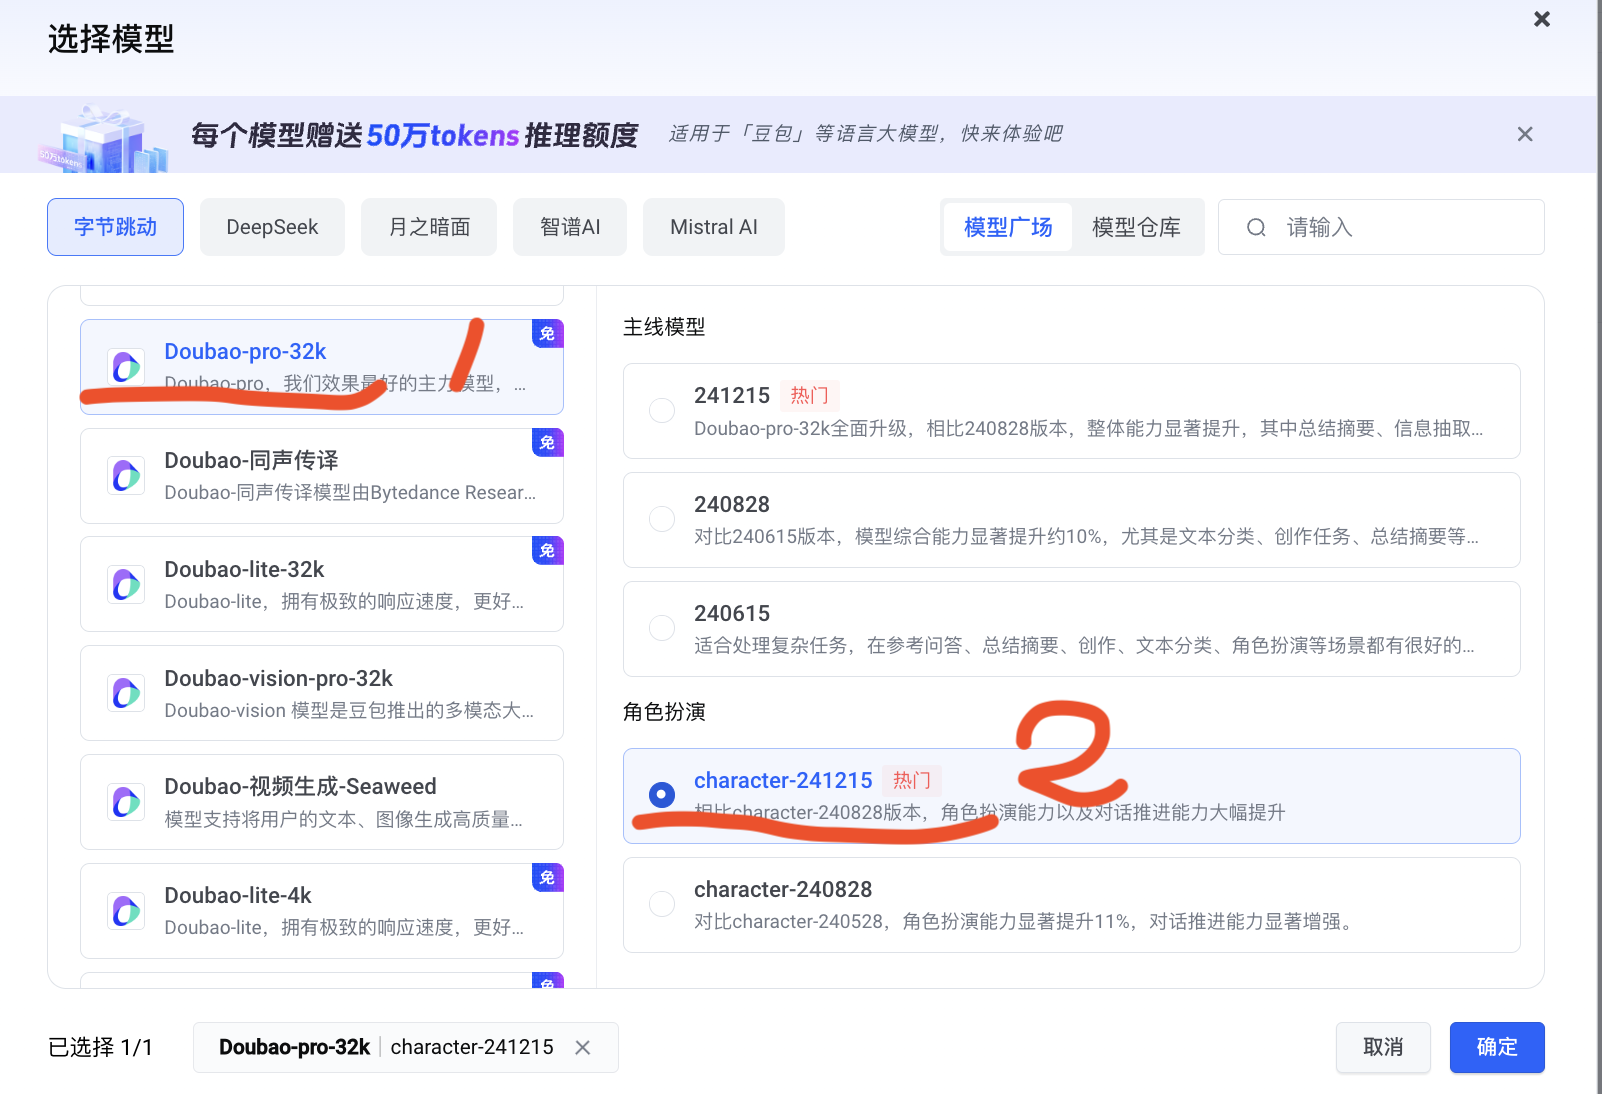
Task: Click the Doubao-lite-4k model logo icon
Action: [126, 911]
